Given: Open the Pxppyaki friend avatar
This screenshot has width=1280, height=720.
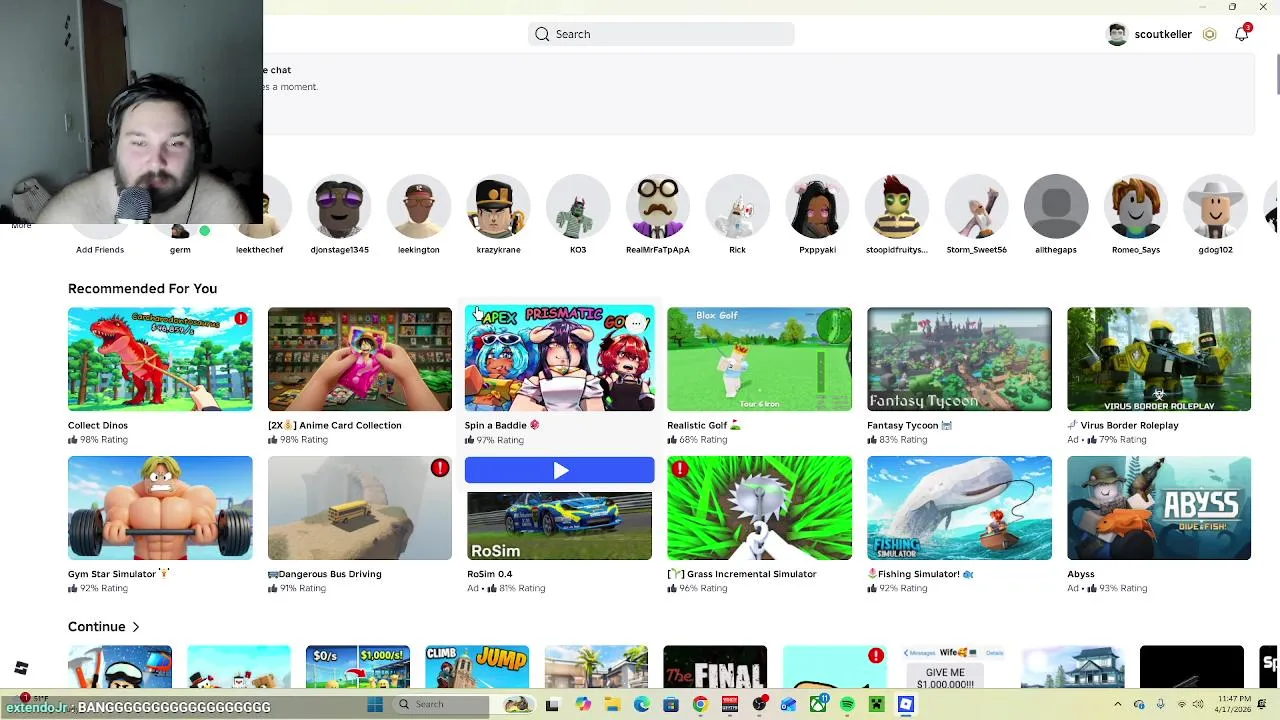Looking at the screenshot, I should point(817,207).
